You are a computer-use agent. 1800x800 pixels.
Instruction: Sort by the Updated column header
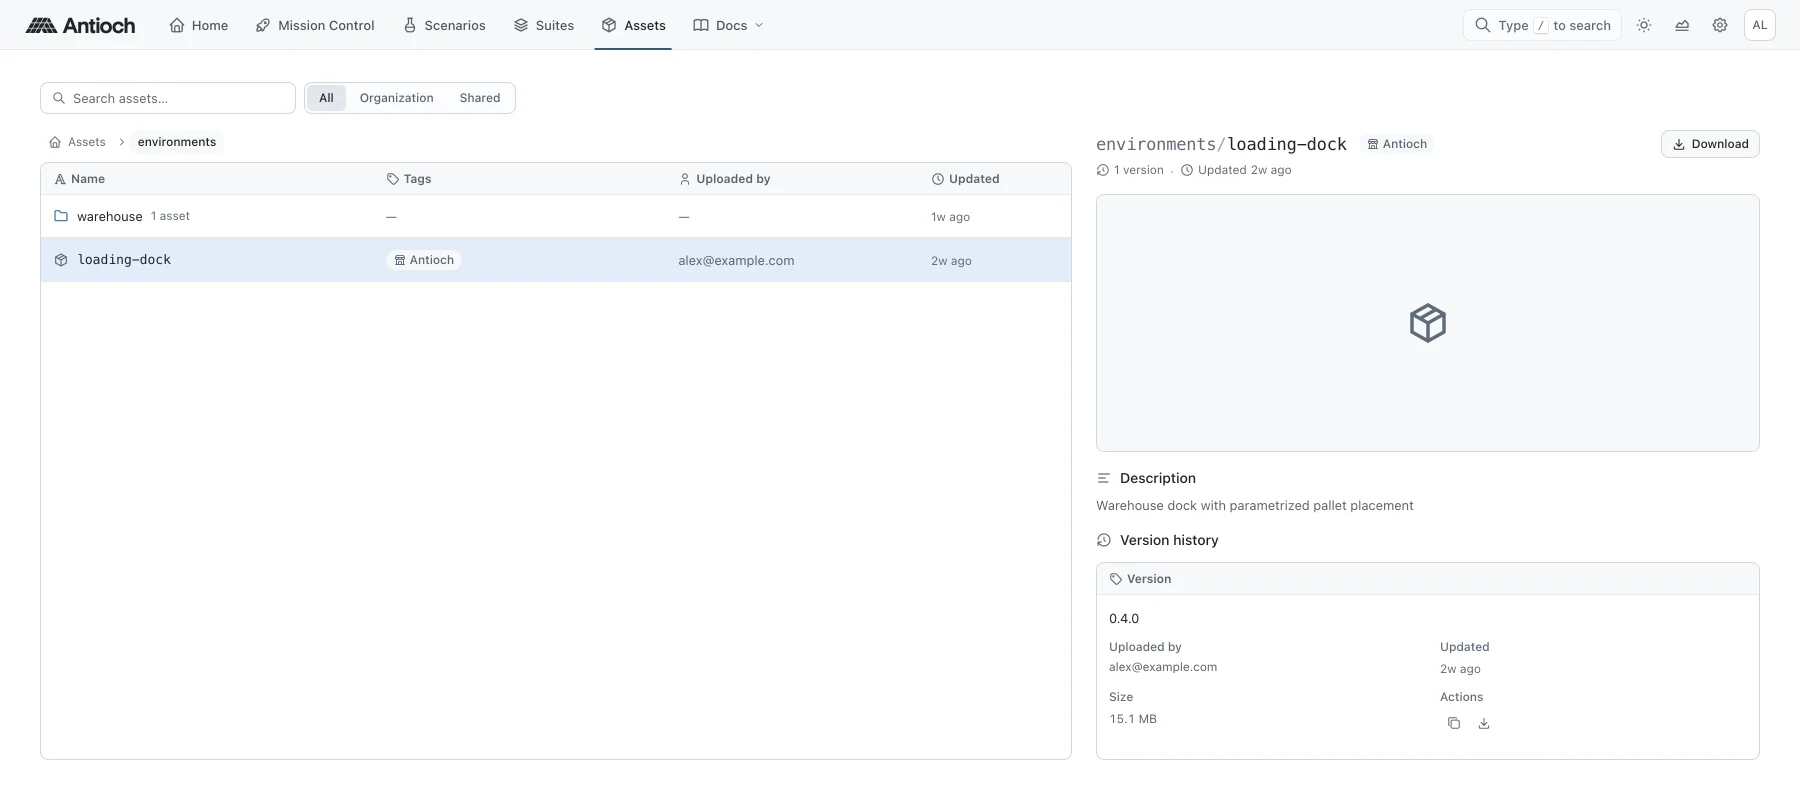click(966, 179)
